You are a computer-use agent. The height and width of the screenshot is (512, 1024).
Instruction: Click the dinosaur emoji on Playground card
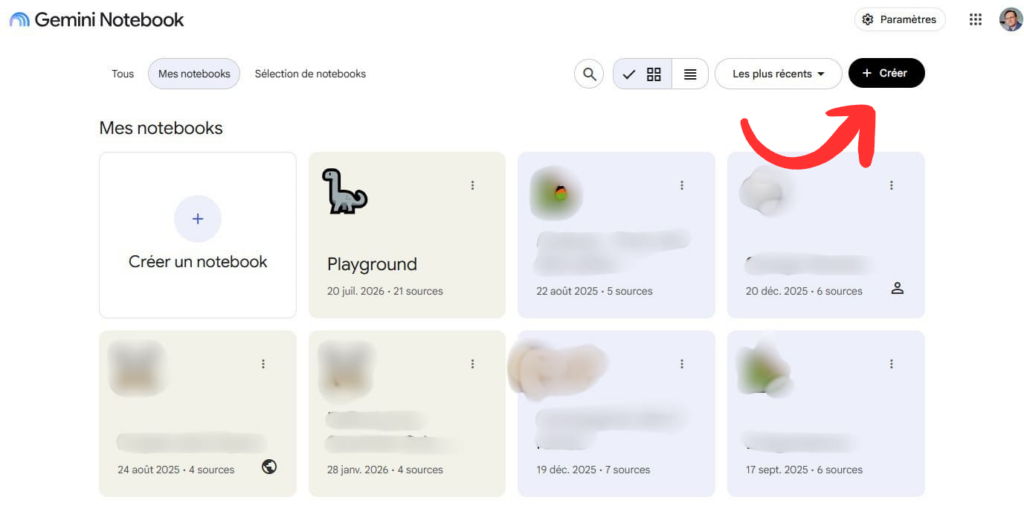tap(344, 191)
